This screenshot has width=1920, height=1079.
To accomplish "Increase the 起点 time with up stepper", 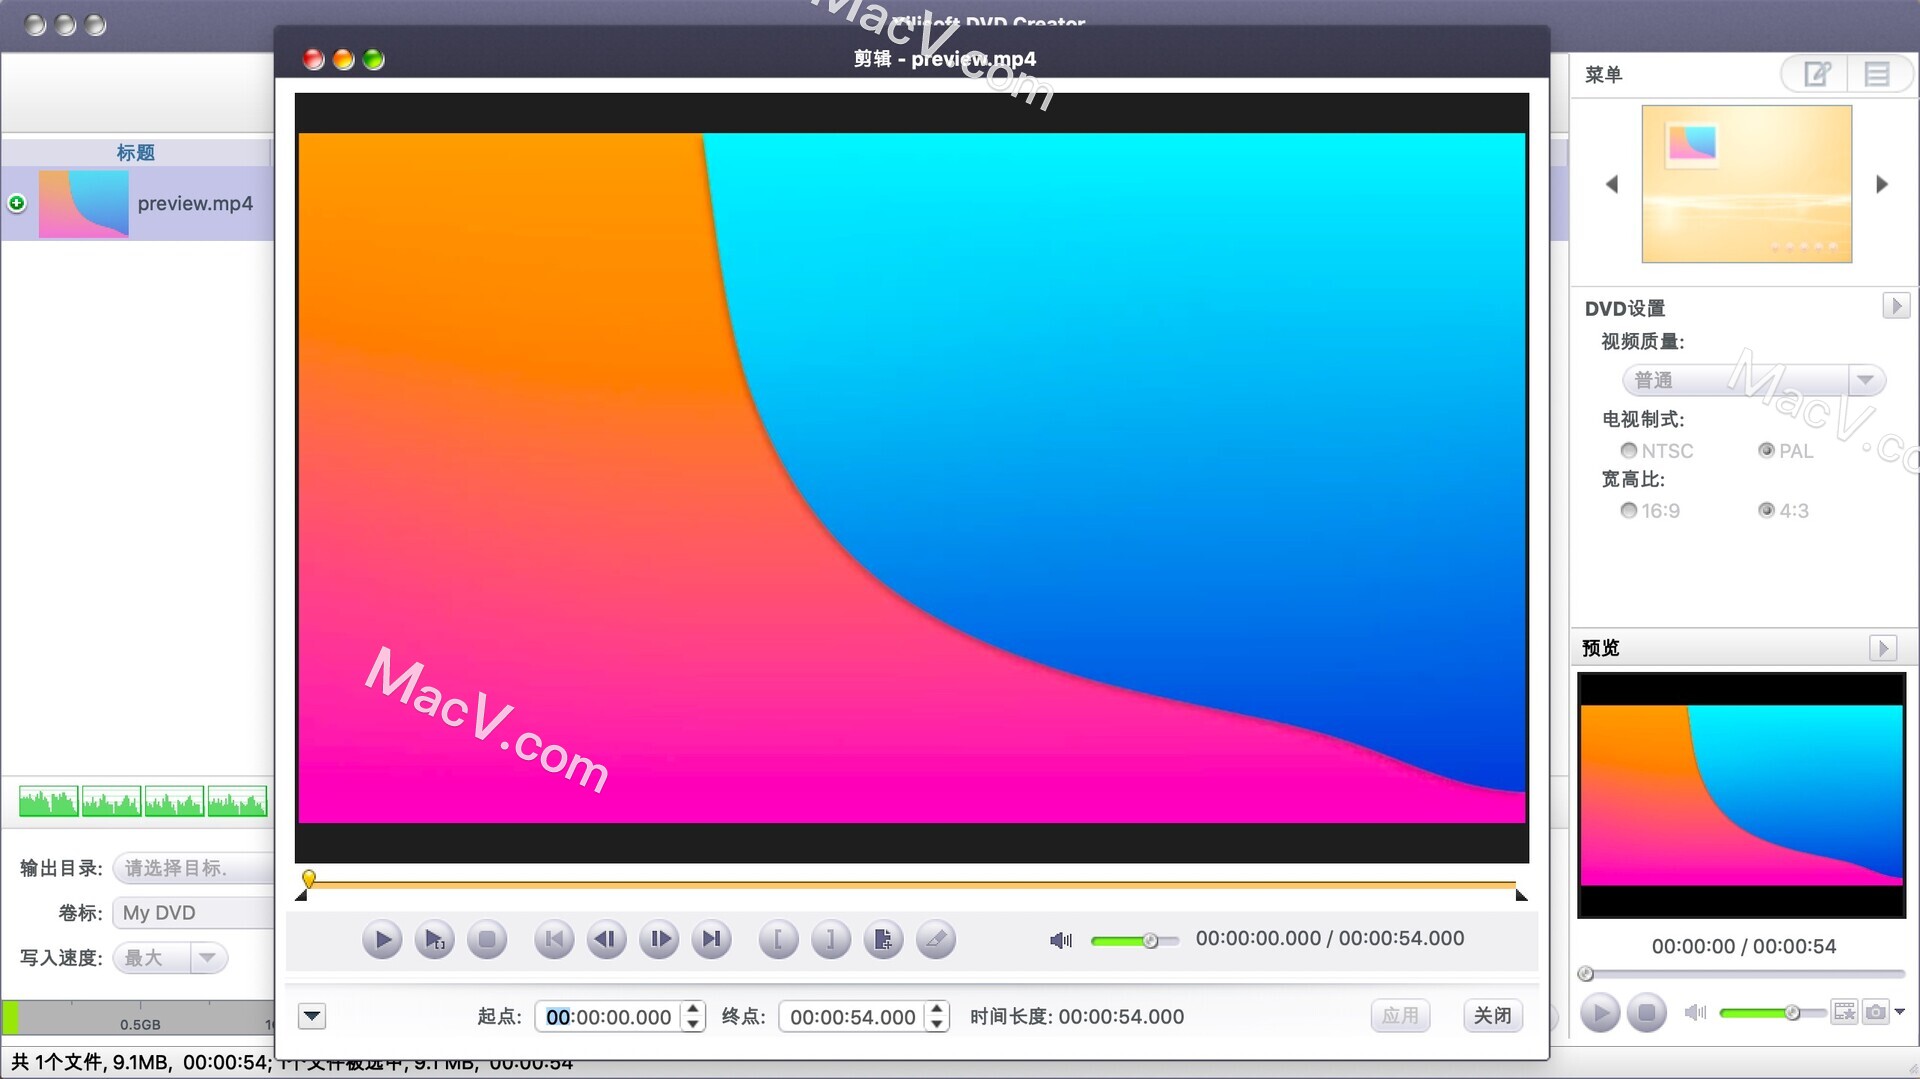I will click(693, 1009).
